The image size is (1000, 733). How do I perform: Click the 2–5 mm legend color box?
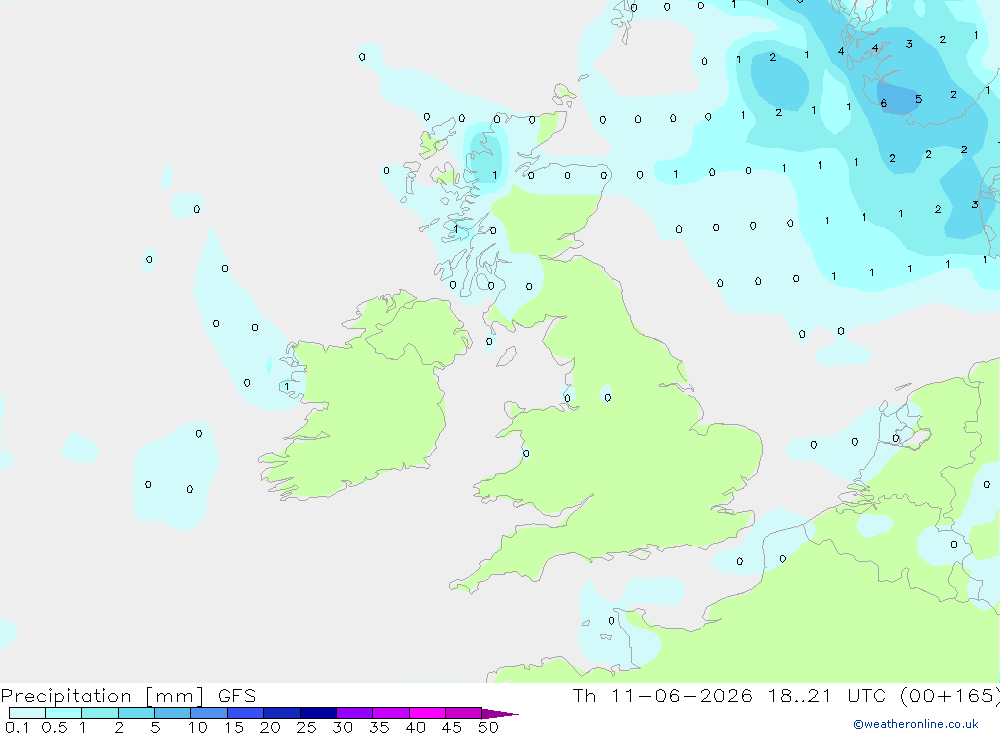click(x=136, y=713)
